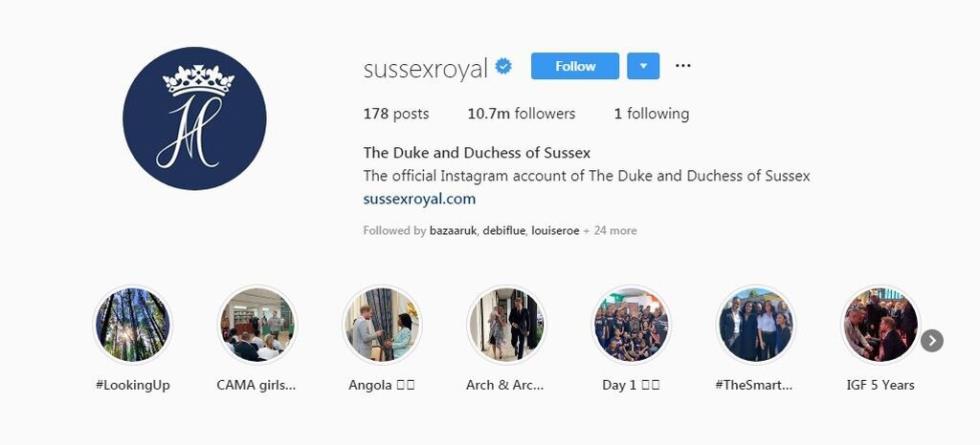
Task: Click the sussexroyal crown monogram profile picture
Action: [194, 118]
